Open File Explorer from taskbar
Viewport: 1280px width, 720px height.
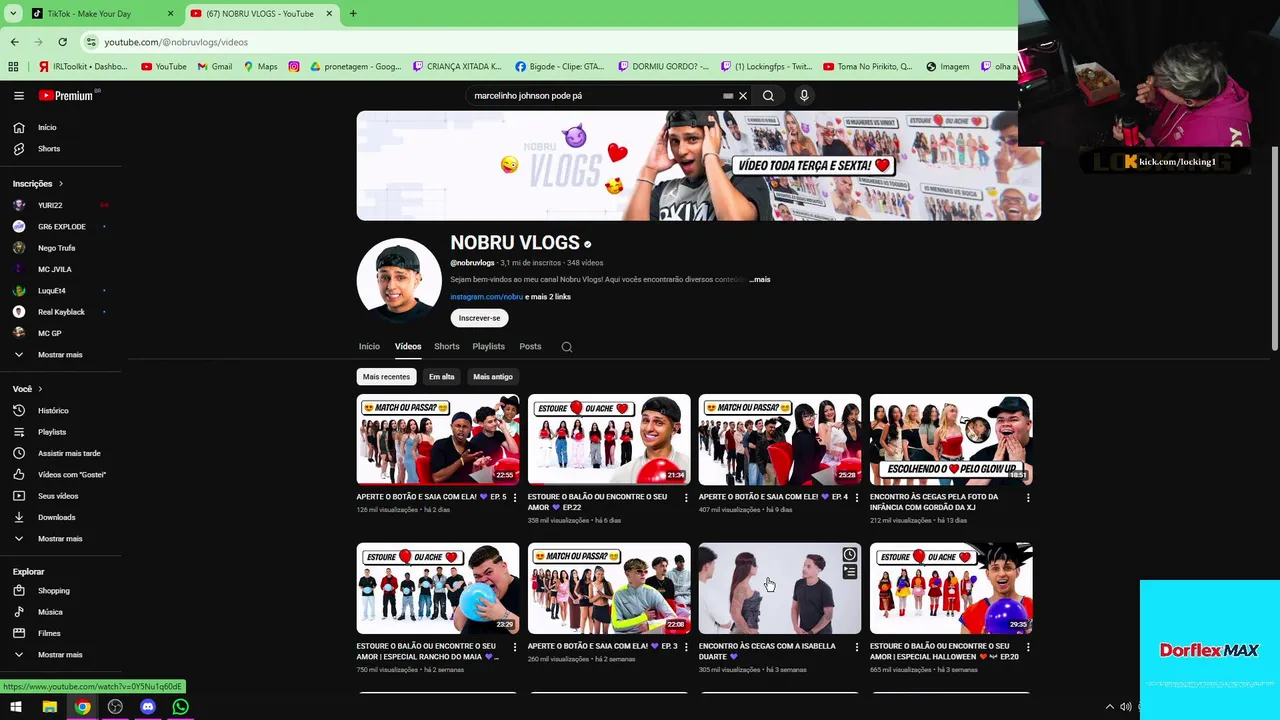[x=49, y=707]
